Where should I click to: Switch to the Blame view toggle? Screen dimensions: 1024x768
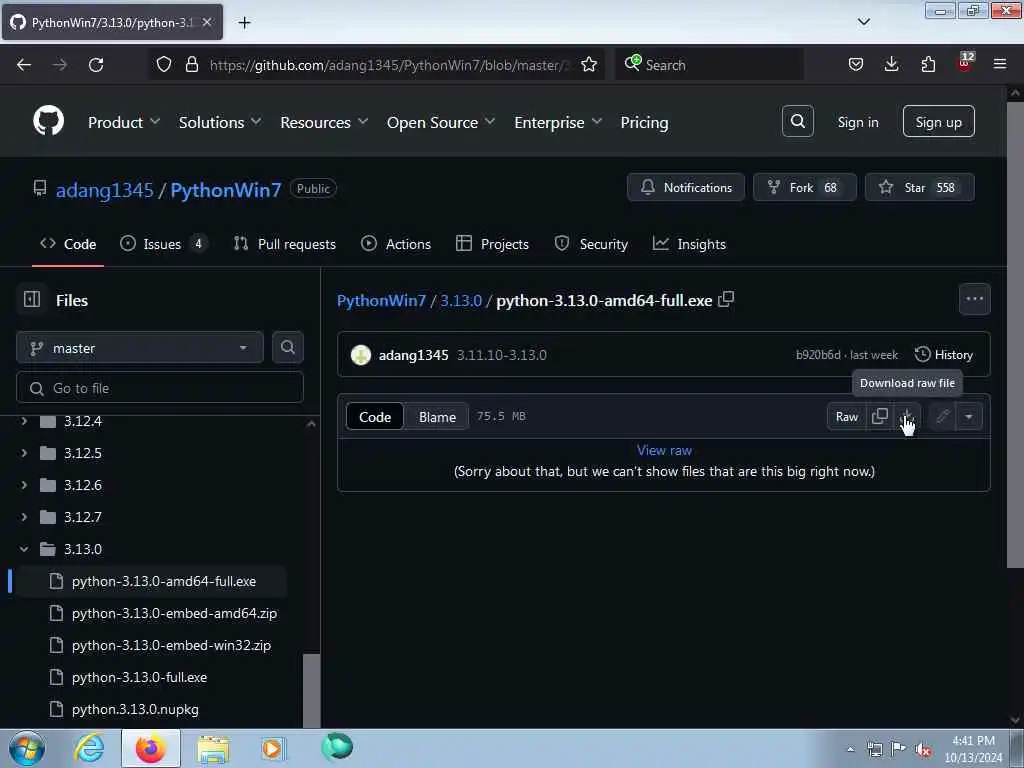point(437,417)
